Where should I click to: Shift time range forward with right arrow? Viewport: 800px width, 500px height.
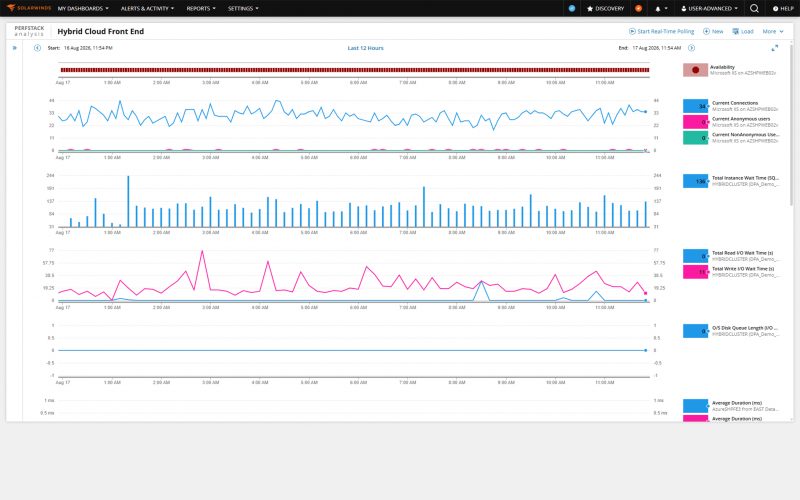click(691, 48)
